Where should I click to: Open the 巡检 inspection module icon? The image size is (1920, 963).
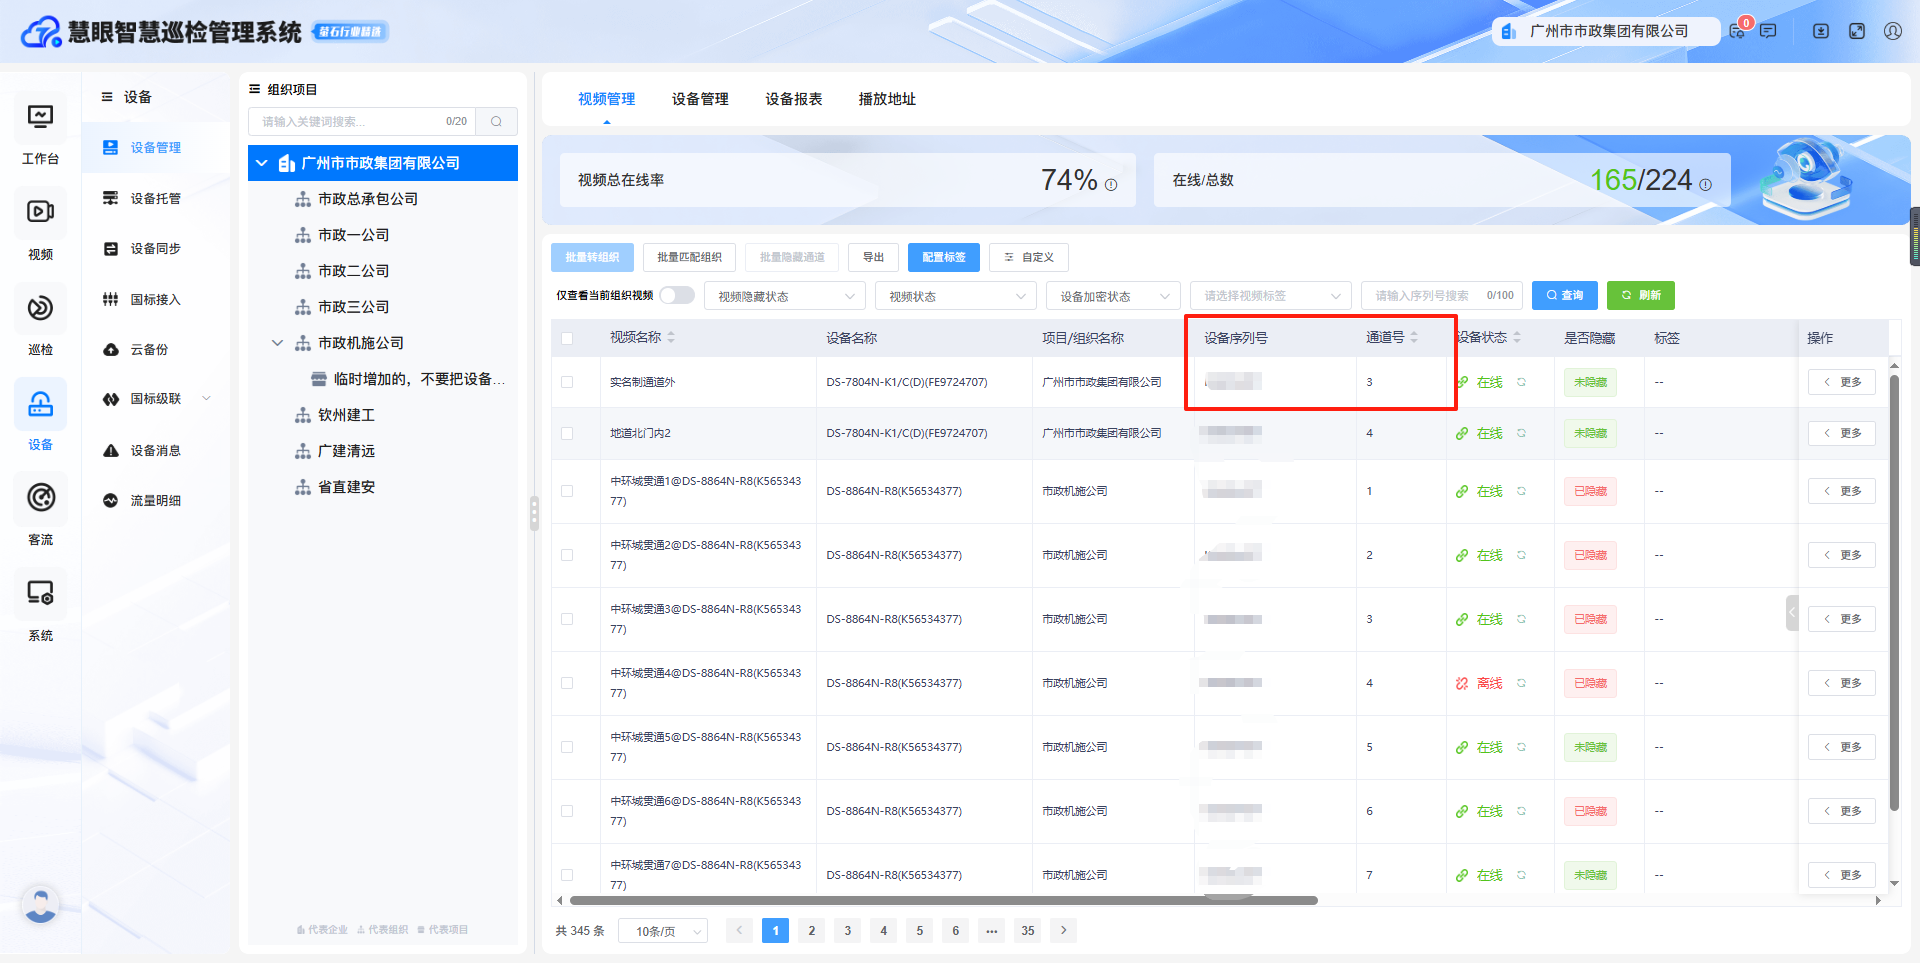[40, 308]
